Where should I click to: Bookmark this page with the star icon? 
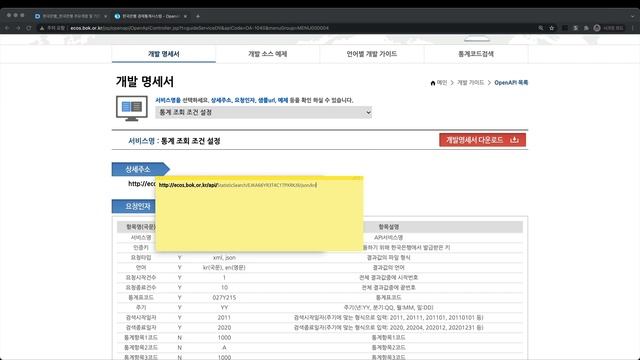coord(552,28)
